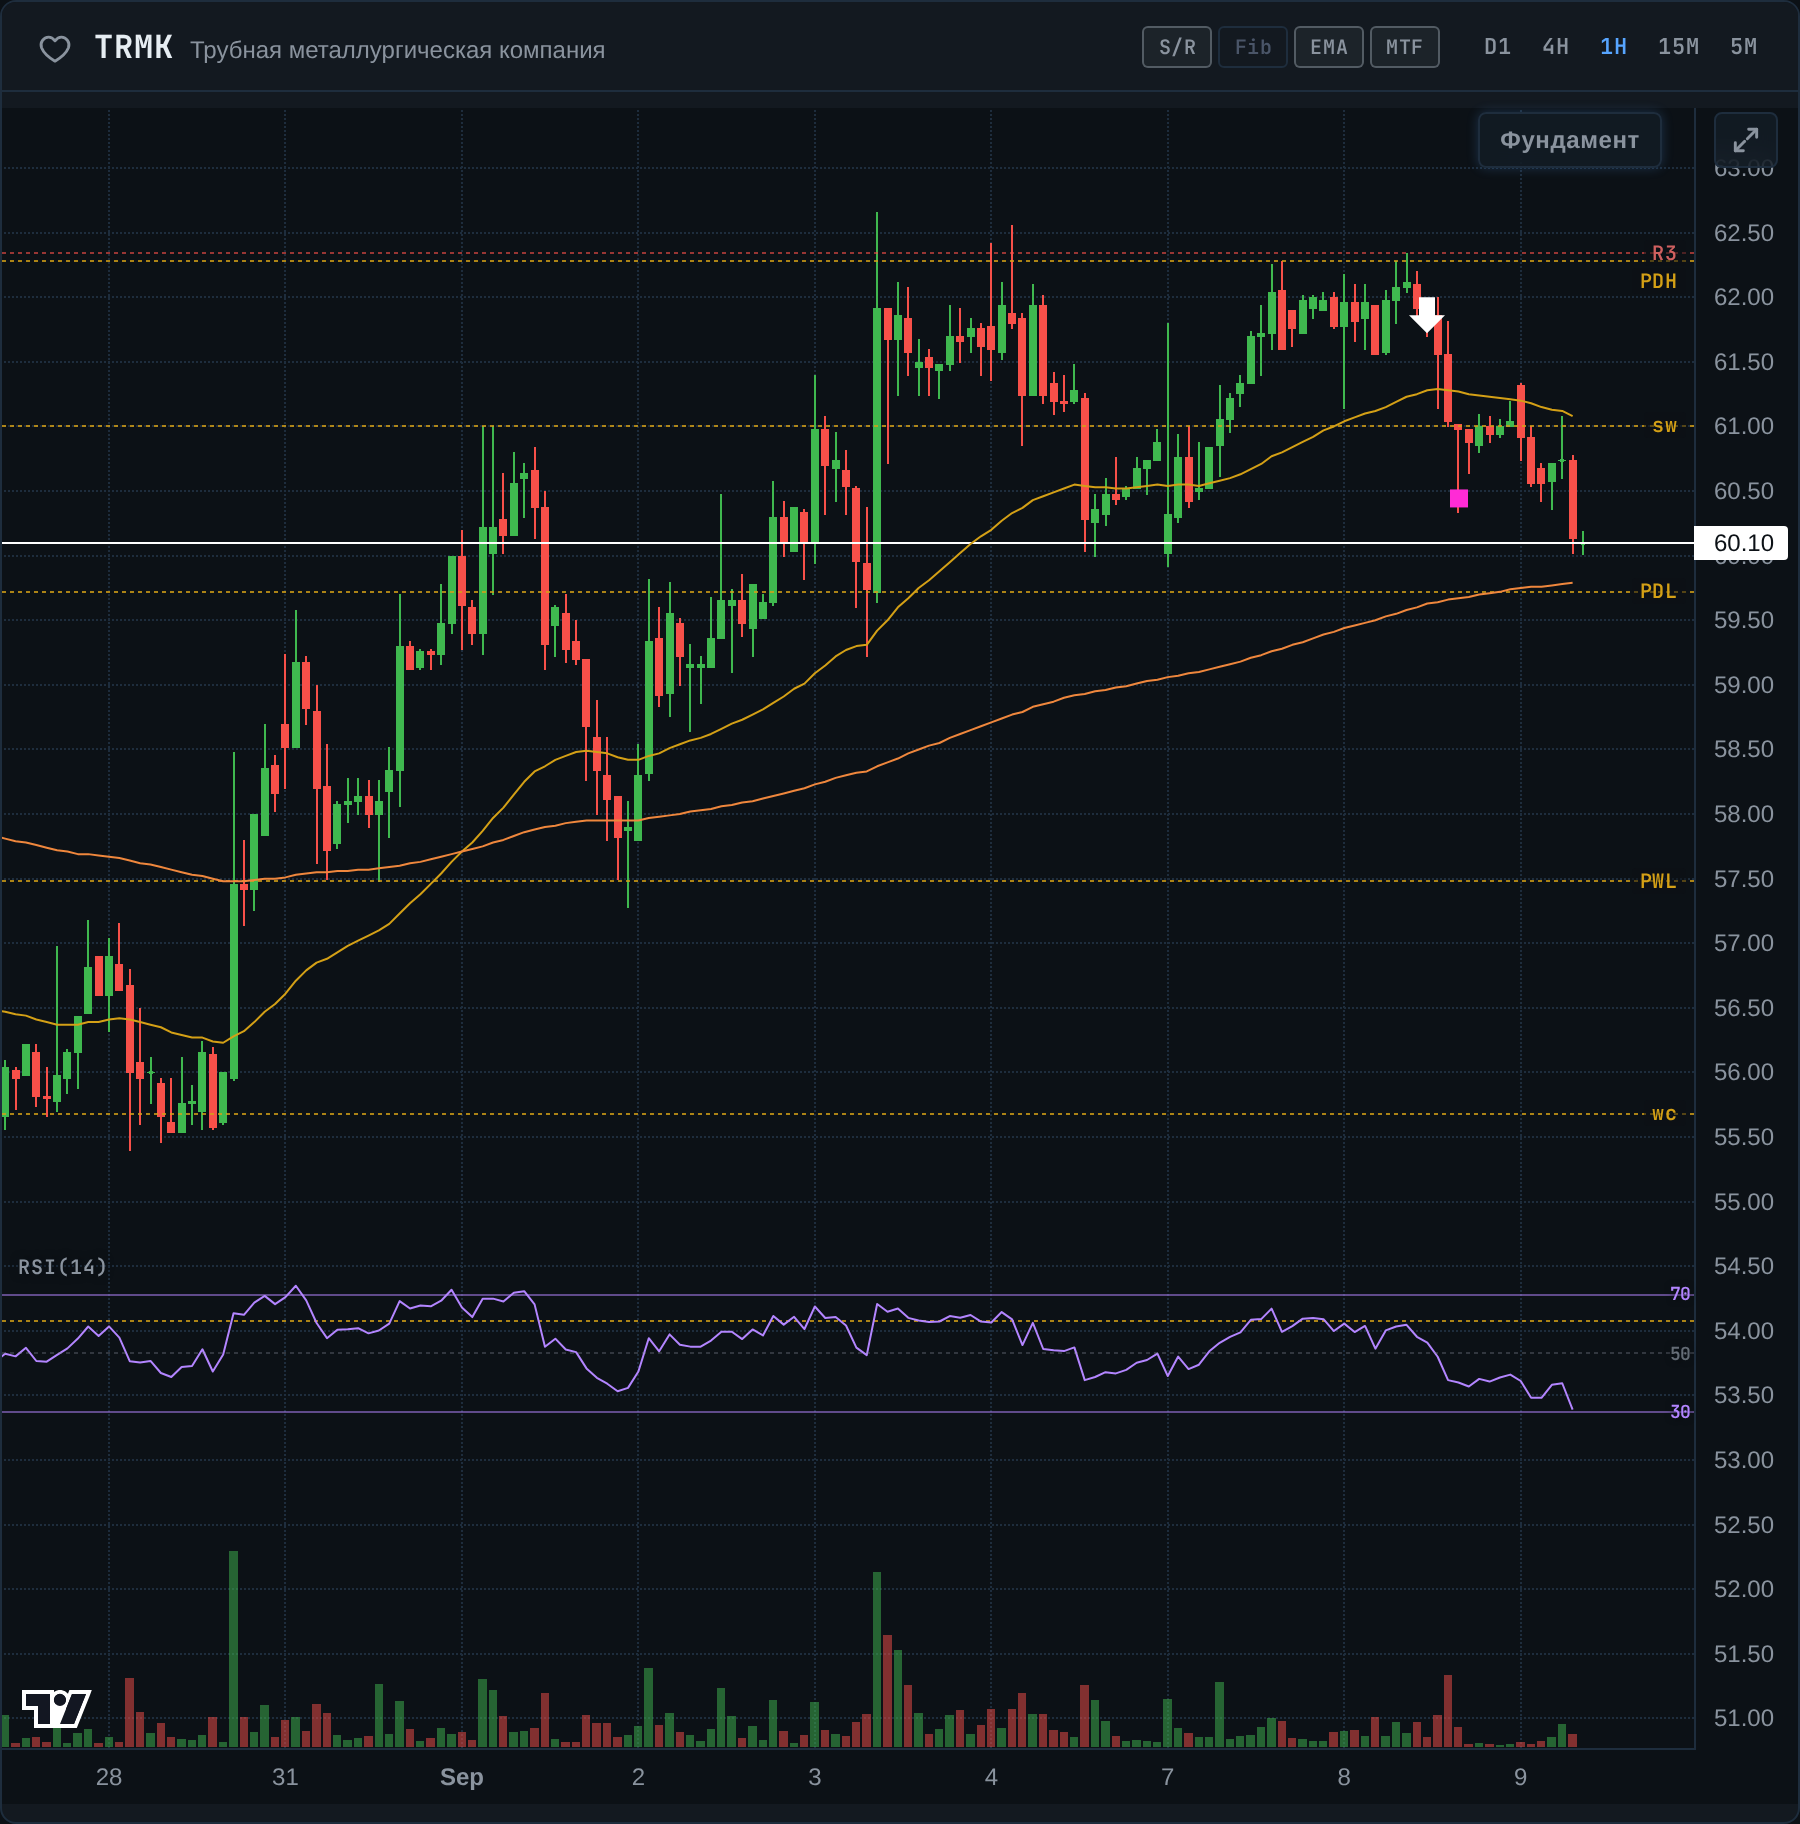The width and height of the screenshot is (1800, 1824).
Task: Click the Sep date label on time axis
Action: [x=461, y=1777]
